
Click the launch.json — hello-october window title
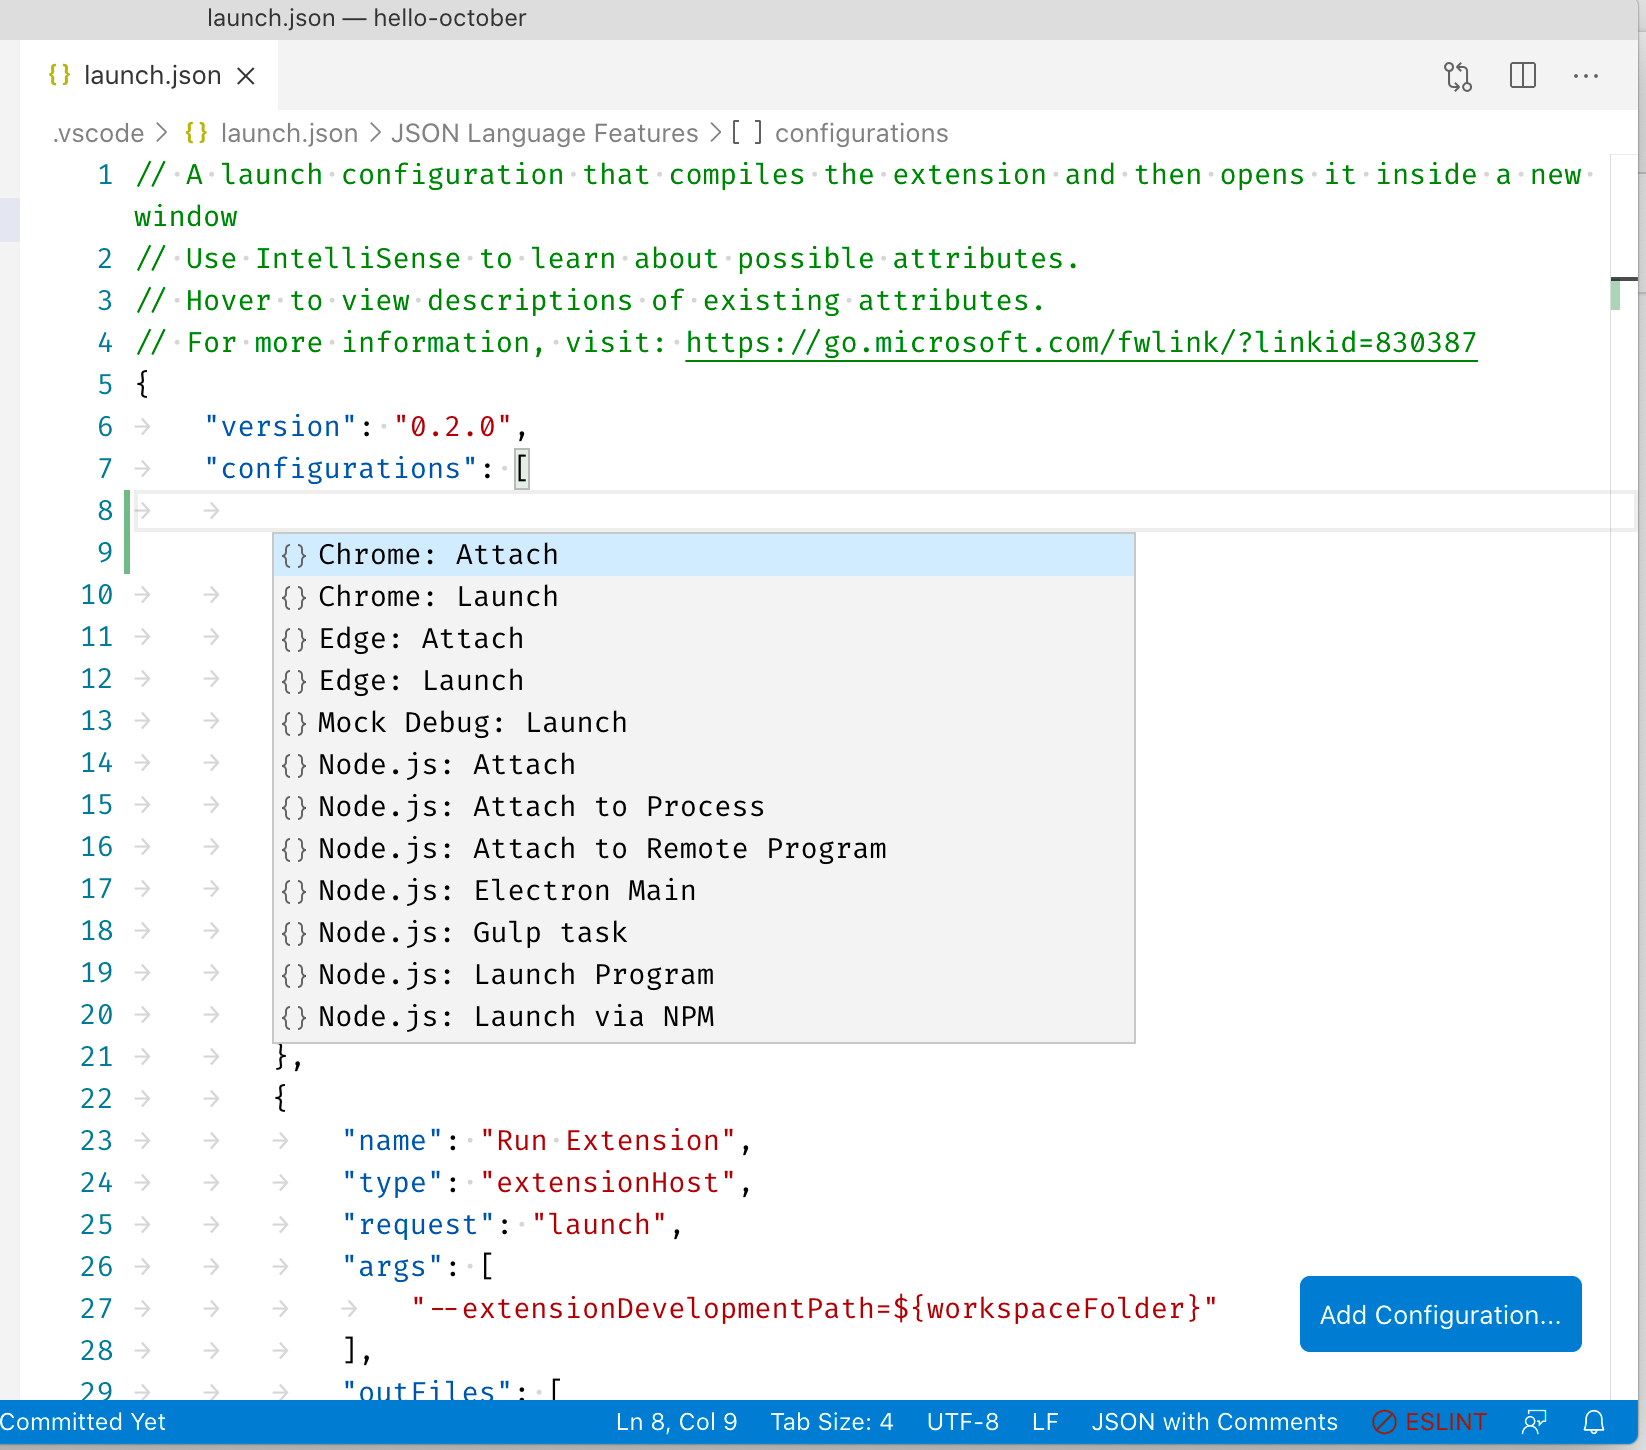click(366, 18)
